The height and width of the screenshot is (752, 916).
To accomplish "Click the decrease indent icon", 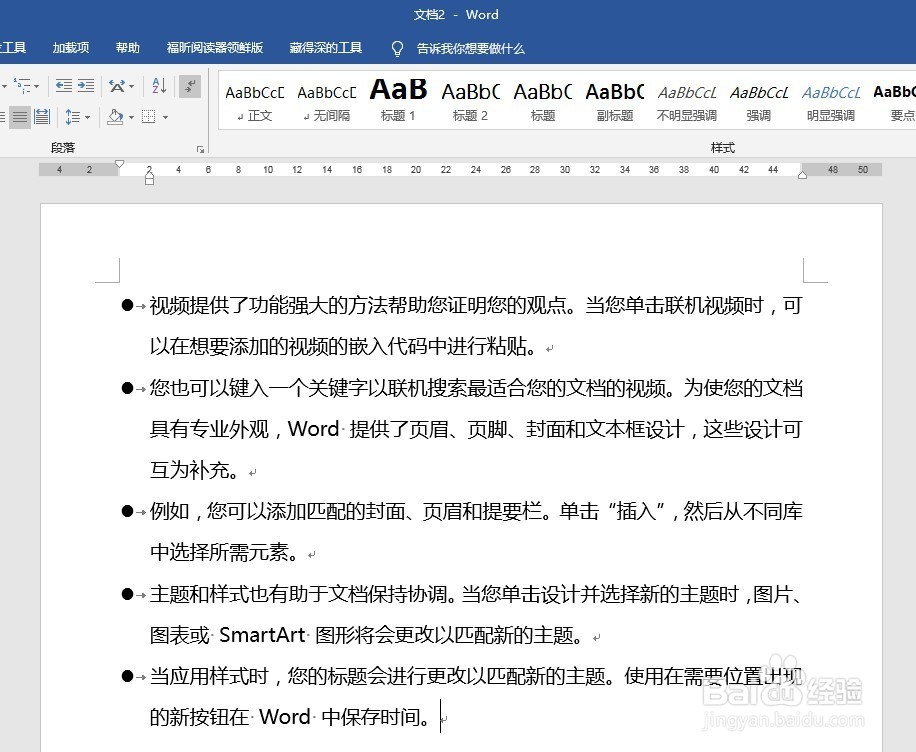I will point(64,86).
